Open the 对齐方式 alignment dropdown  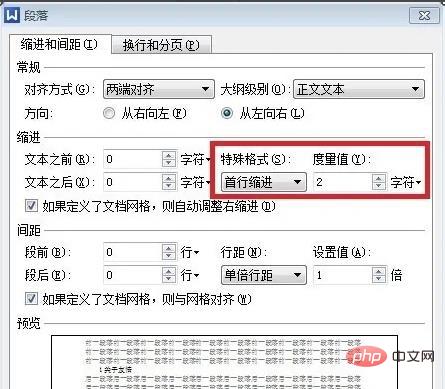(x=159, y=89)
